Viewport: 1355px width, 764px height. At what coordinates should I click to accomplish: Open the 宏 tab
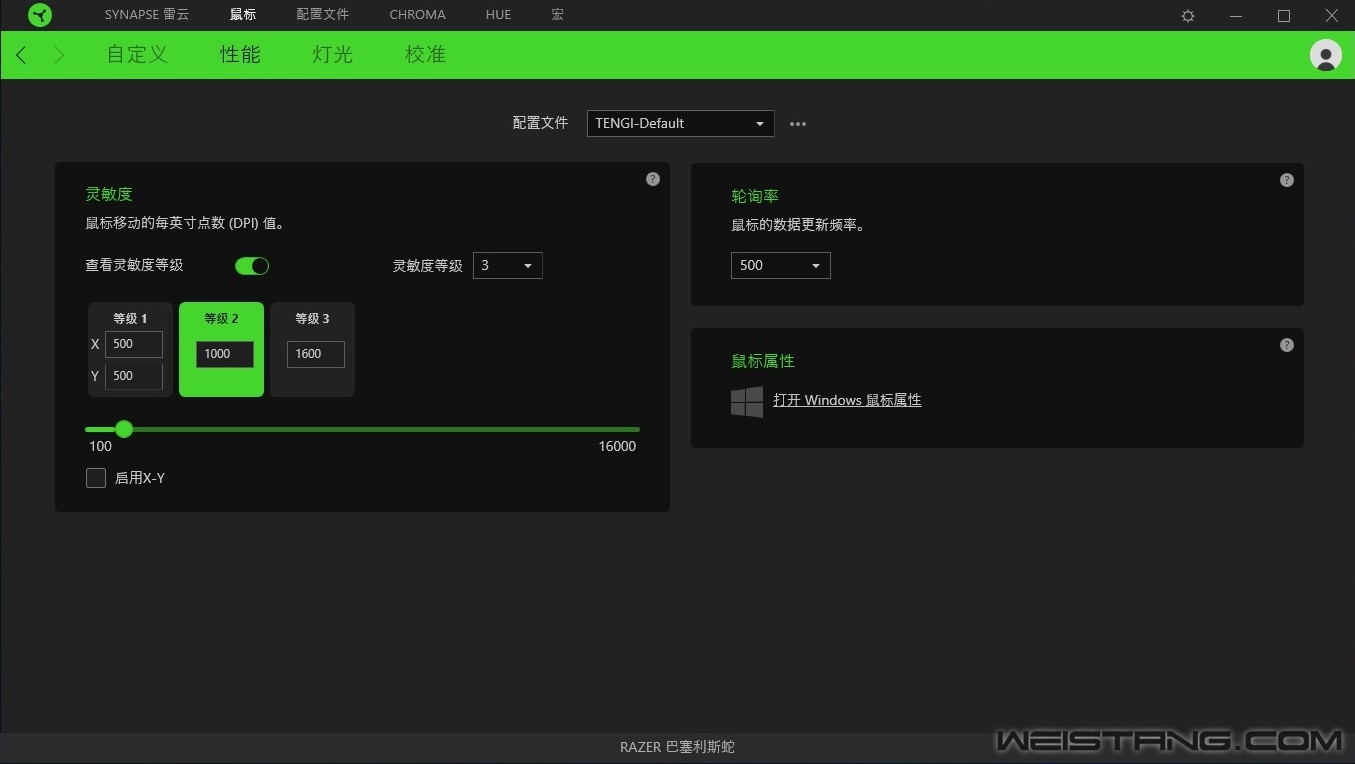coord(557,15)
